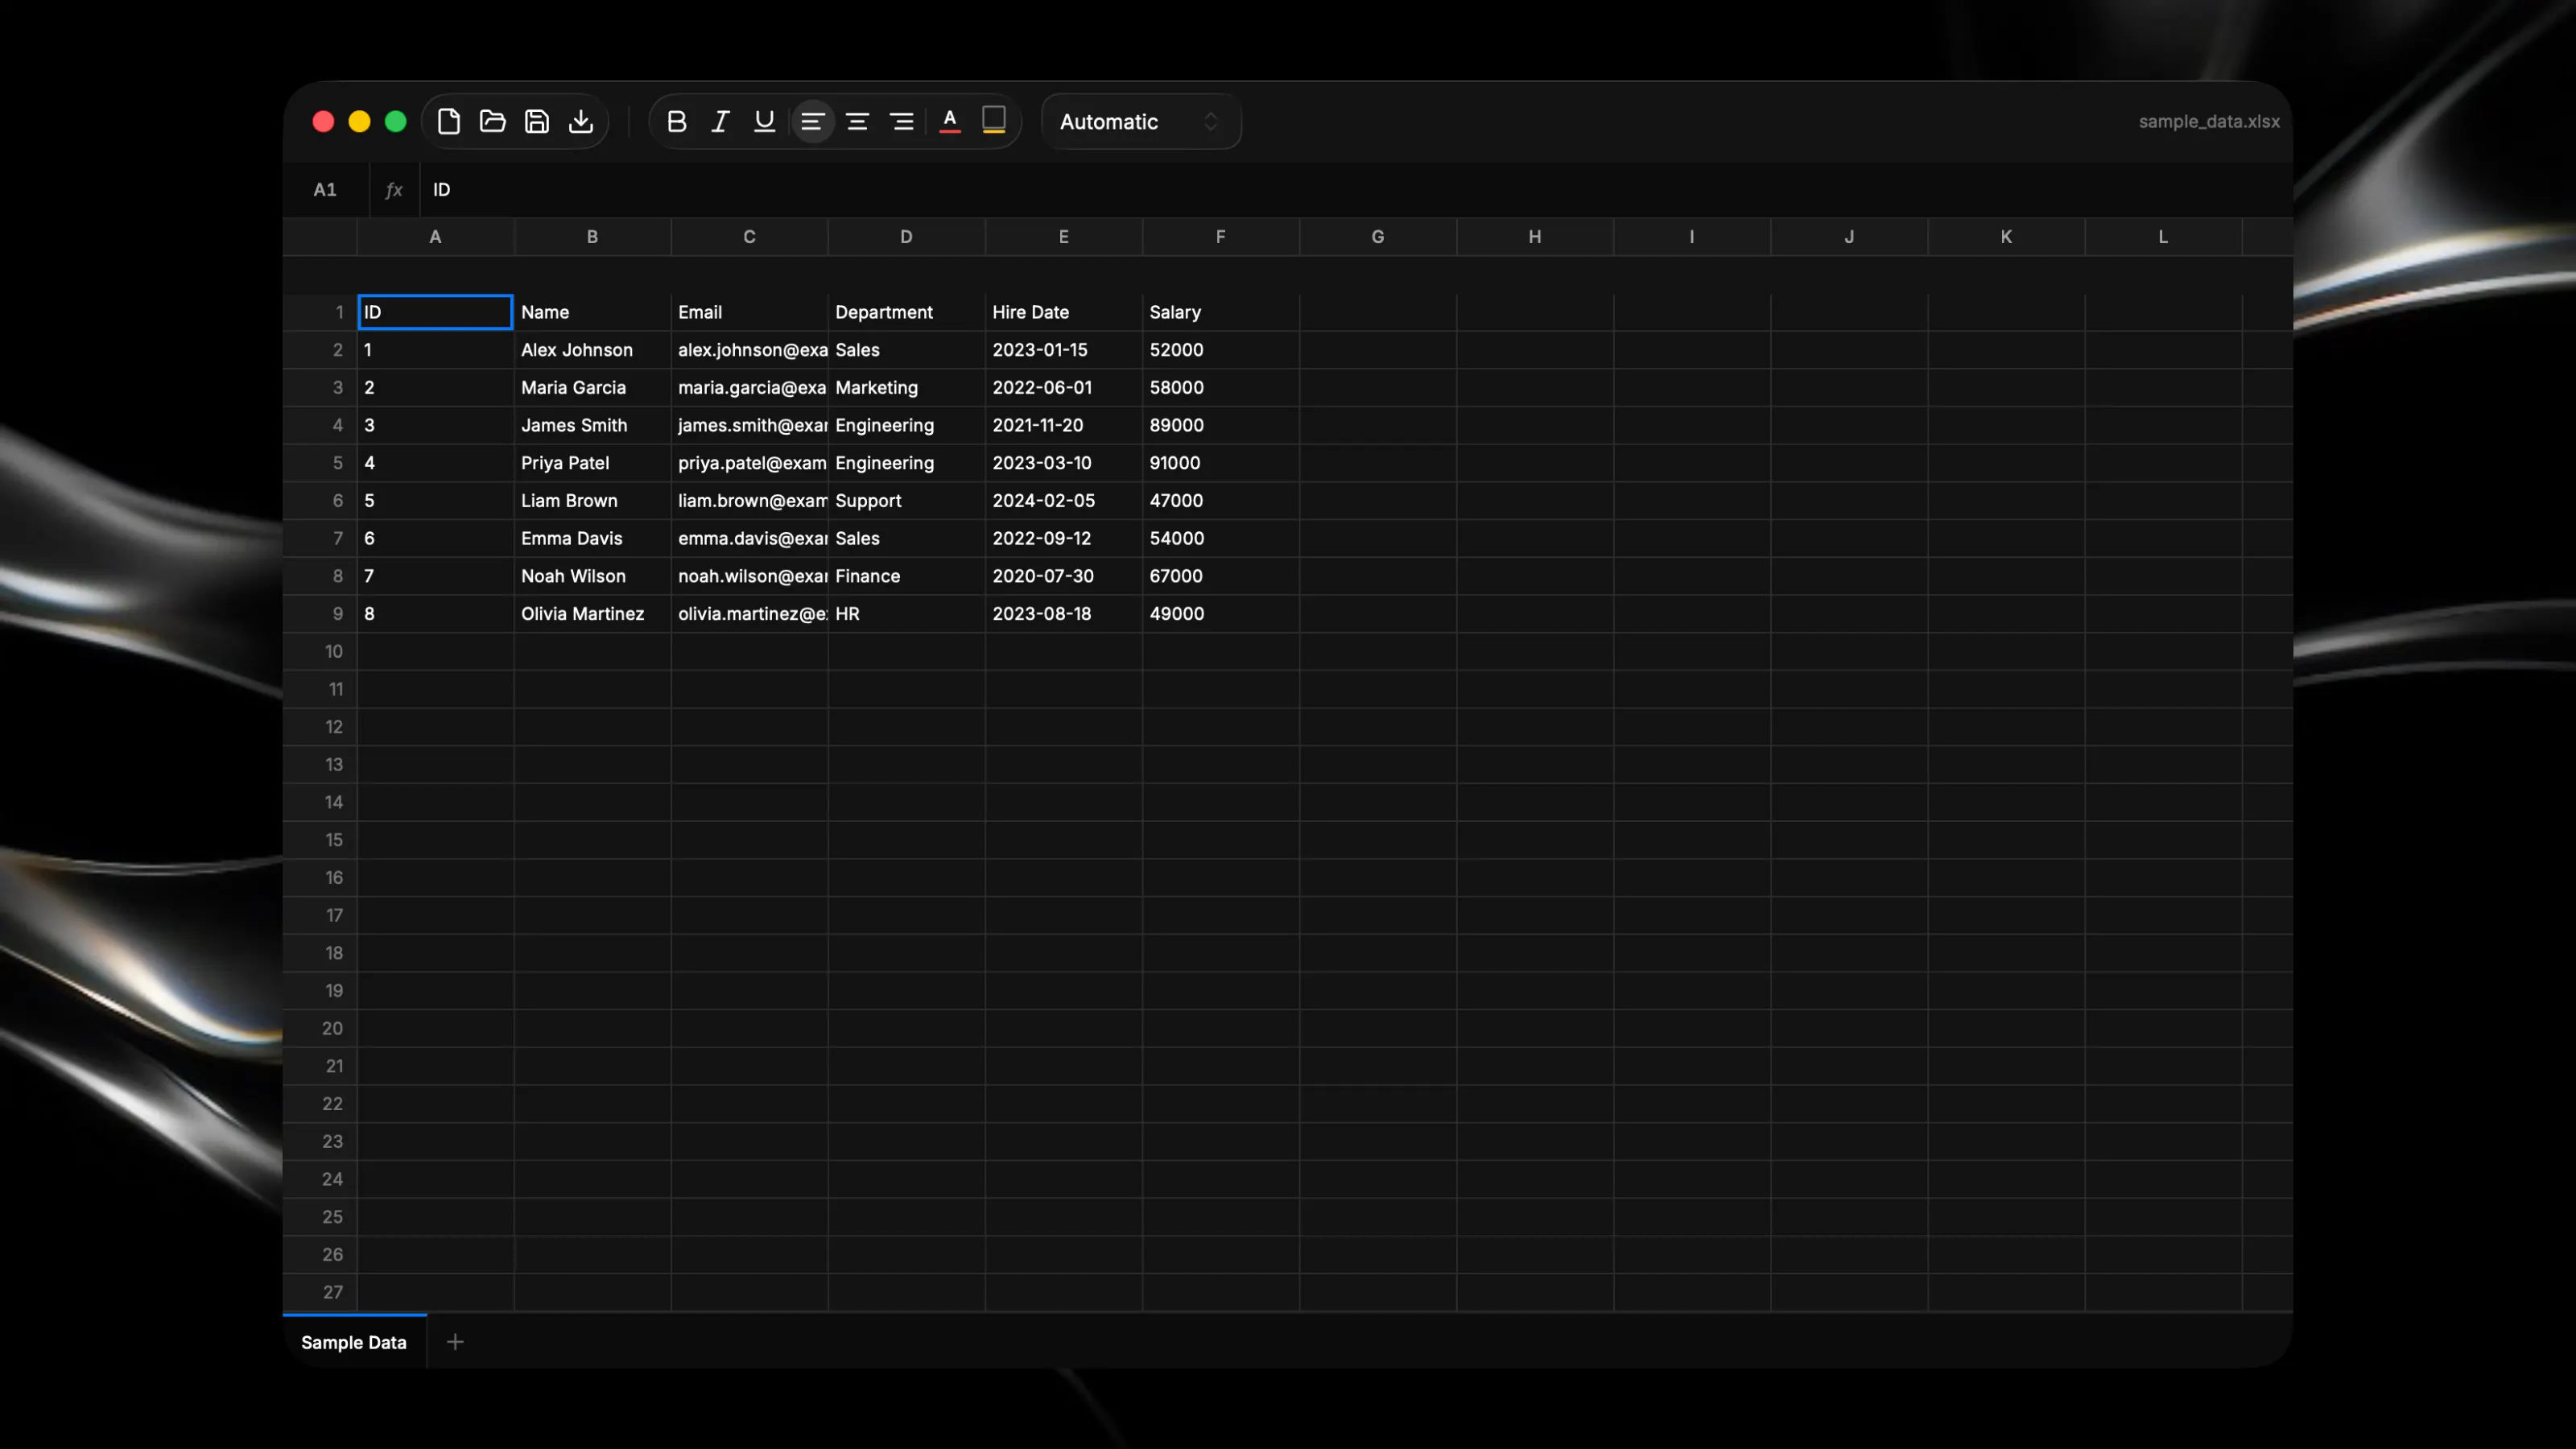
Task: Click the formula bar showing ID
Action: (1355, 190)
